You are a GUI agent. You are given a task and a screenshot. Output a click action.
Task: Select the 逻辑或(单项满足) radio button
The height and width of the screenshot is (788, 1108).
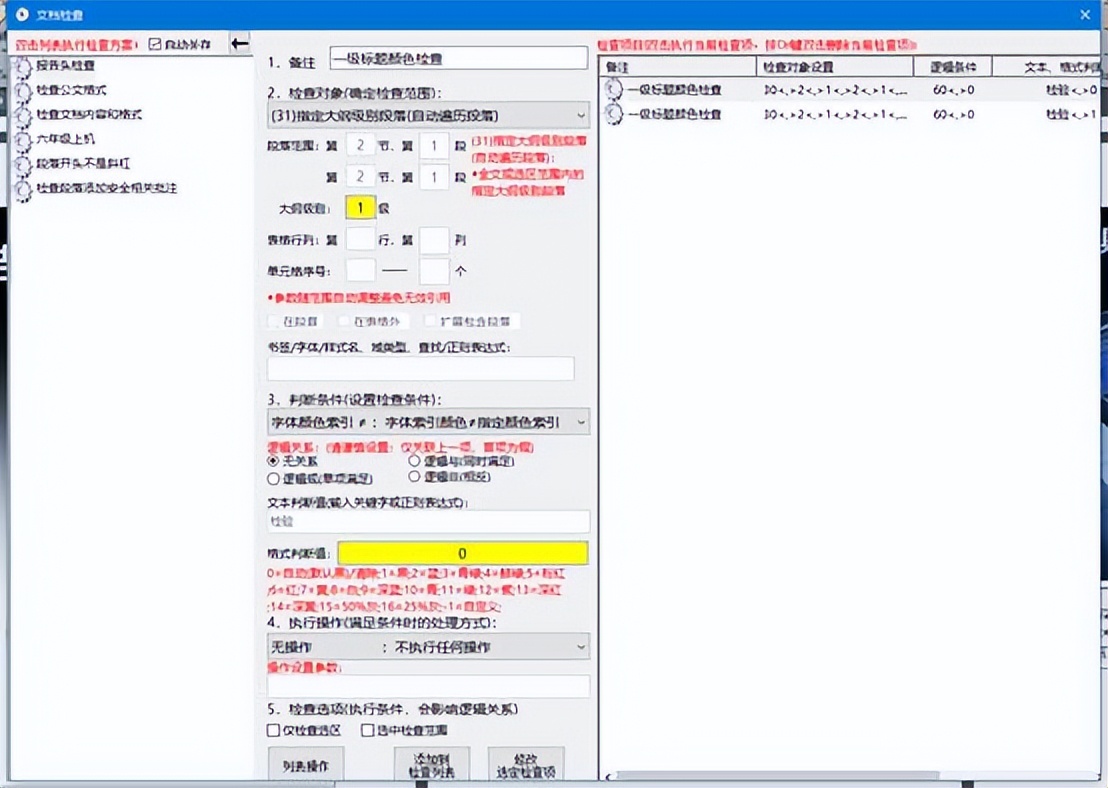[x=273, y=478]
